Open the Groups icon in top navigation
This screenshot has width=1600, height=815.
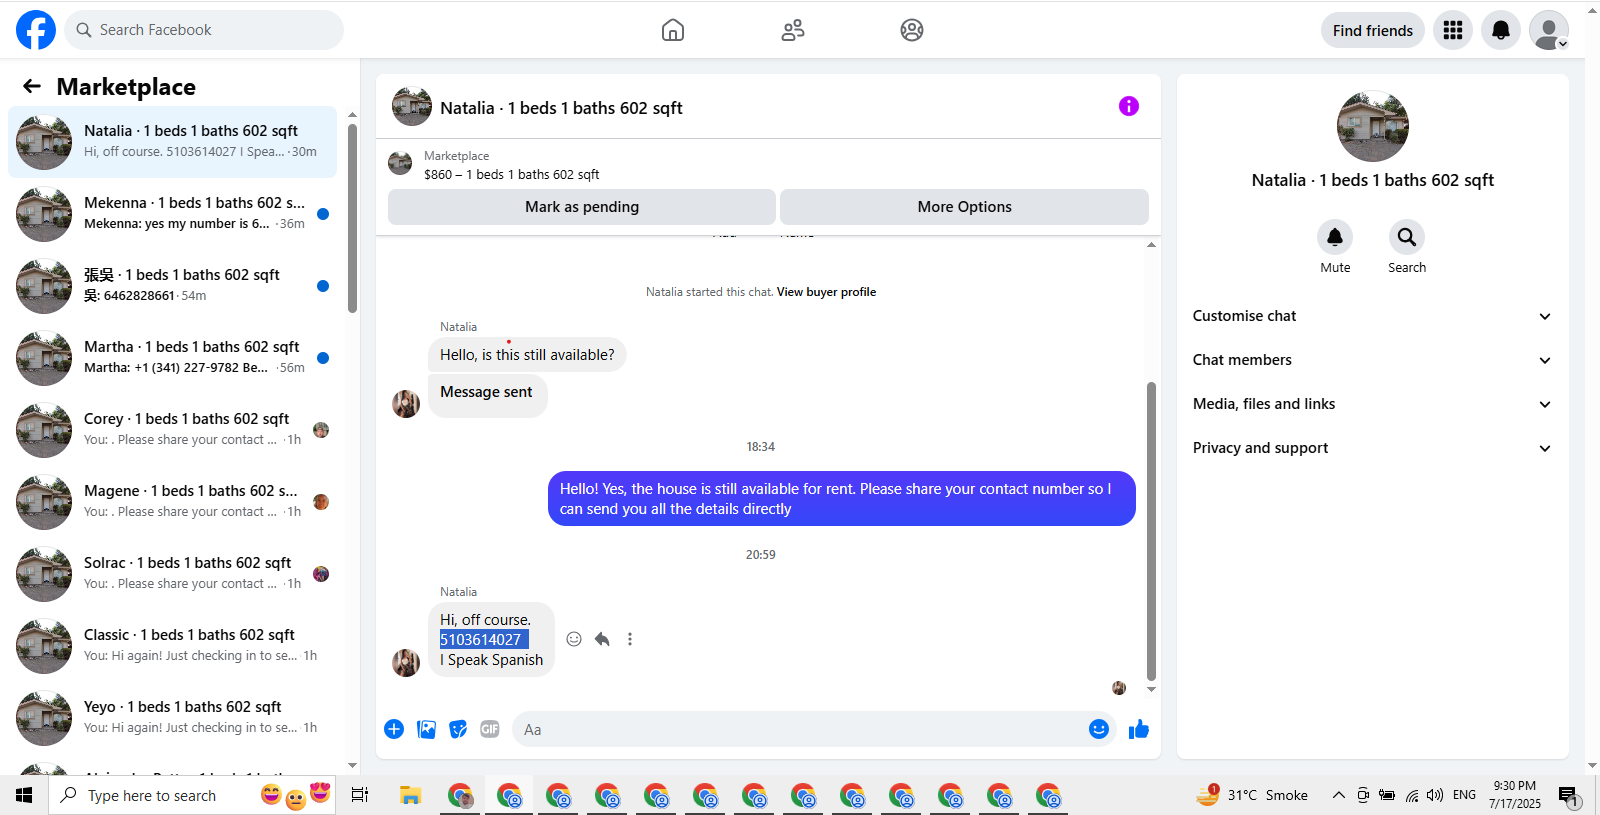pos(912,30)
